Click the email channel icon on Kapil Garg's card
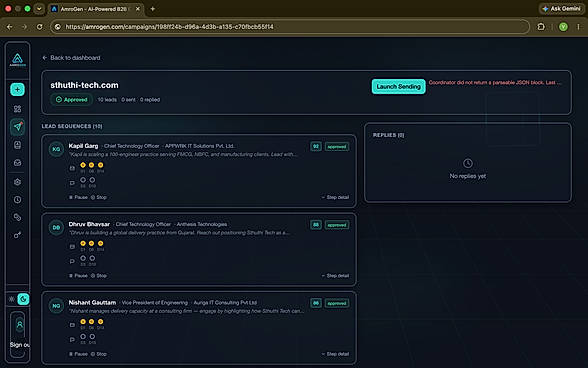The image size is (588, 368). point(72,168)
